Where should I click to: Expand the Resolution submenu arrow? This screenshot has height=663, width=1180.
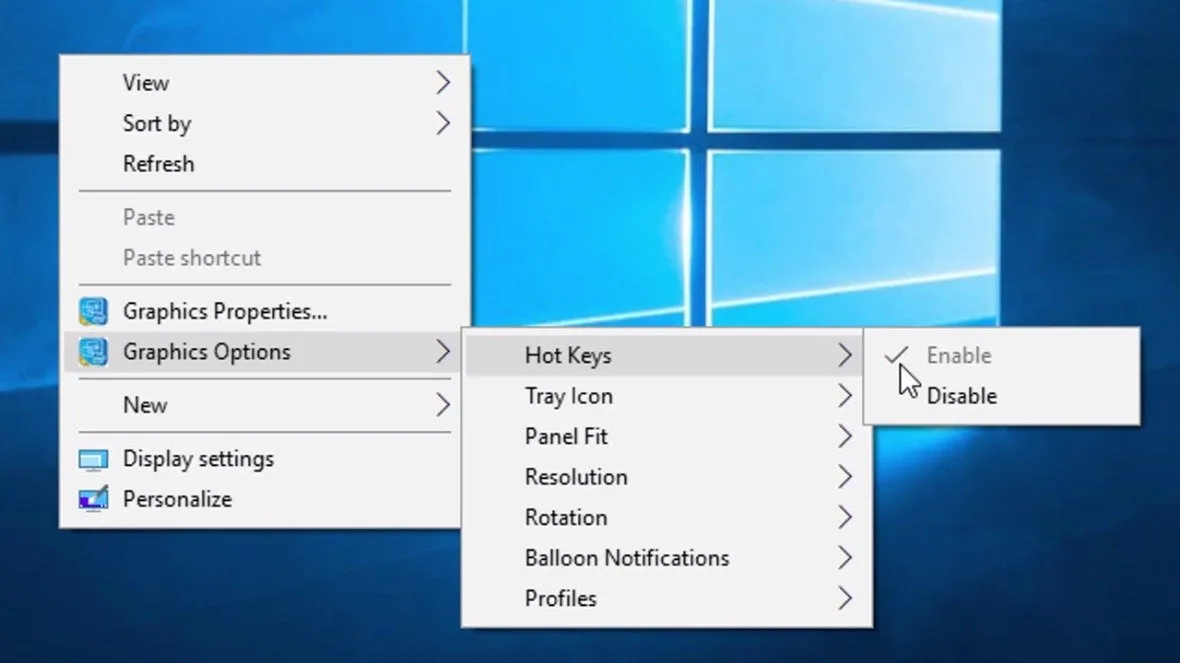[x=844, y=477]
